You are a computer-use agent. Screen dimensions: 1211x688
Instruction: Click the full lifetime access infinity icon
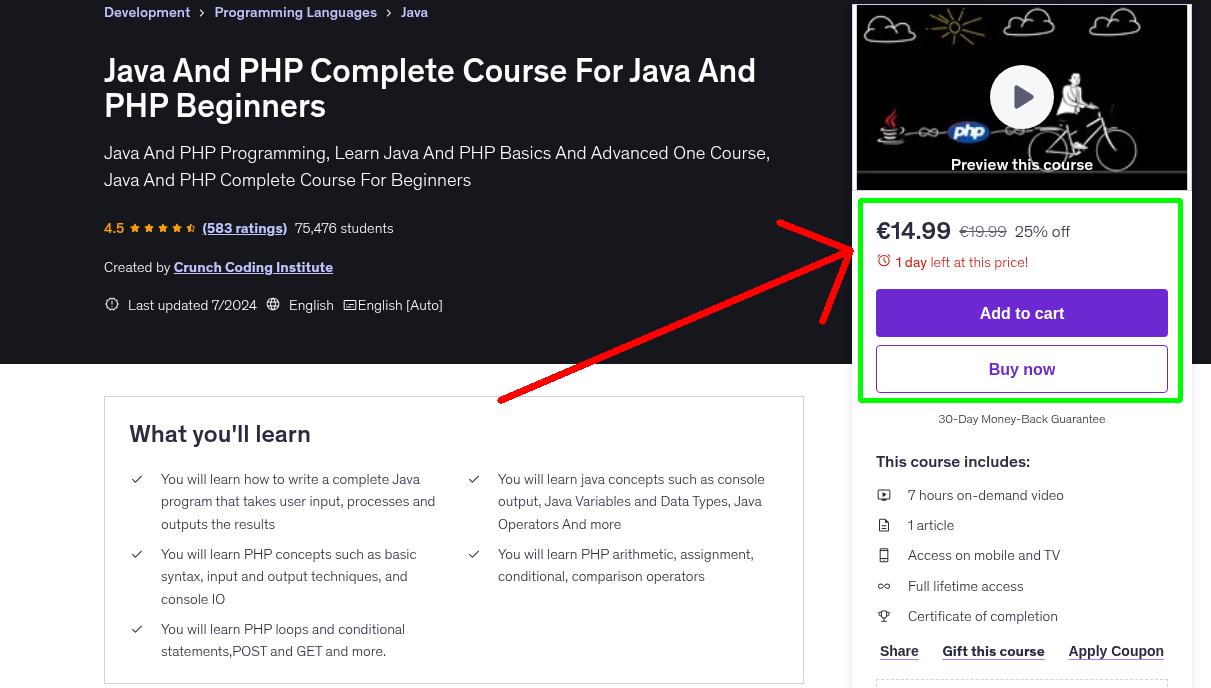click(884, 586)
